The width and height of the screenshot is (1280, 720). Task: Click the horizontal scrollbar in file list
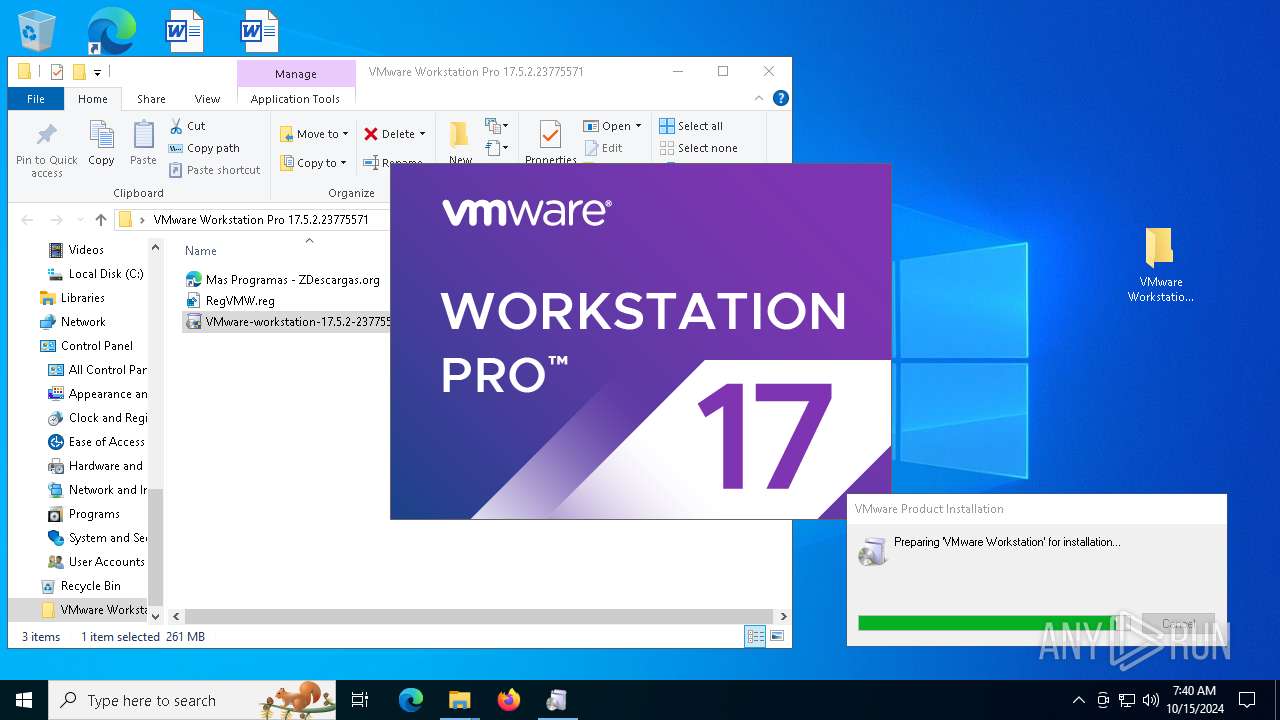tap(478, 617)
